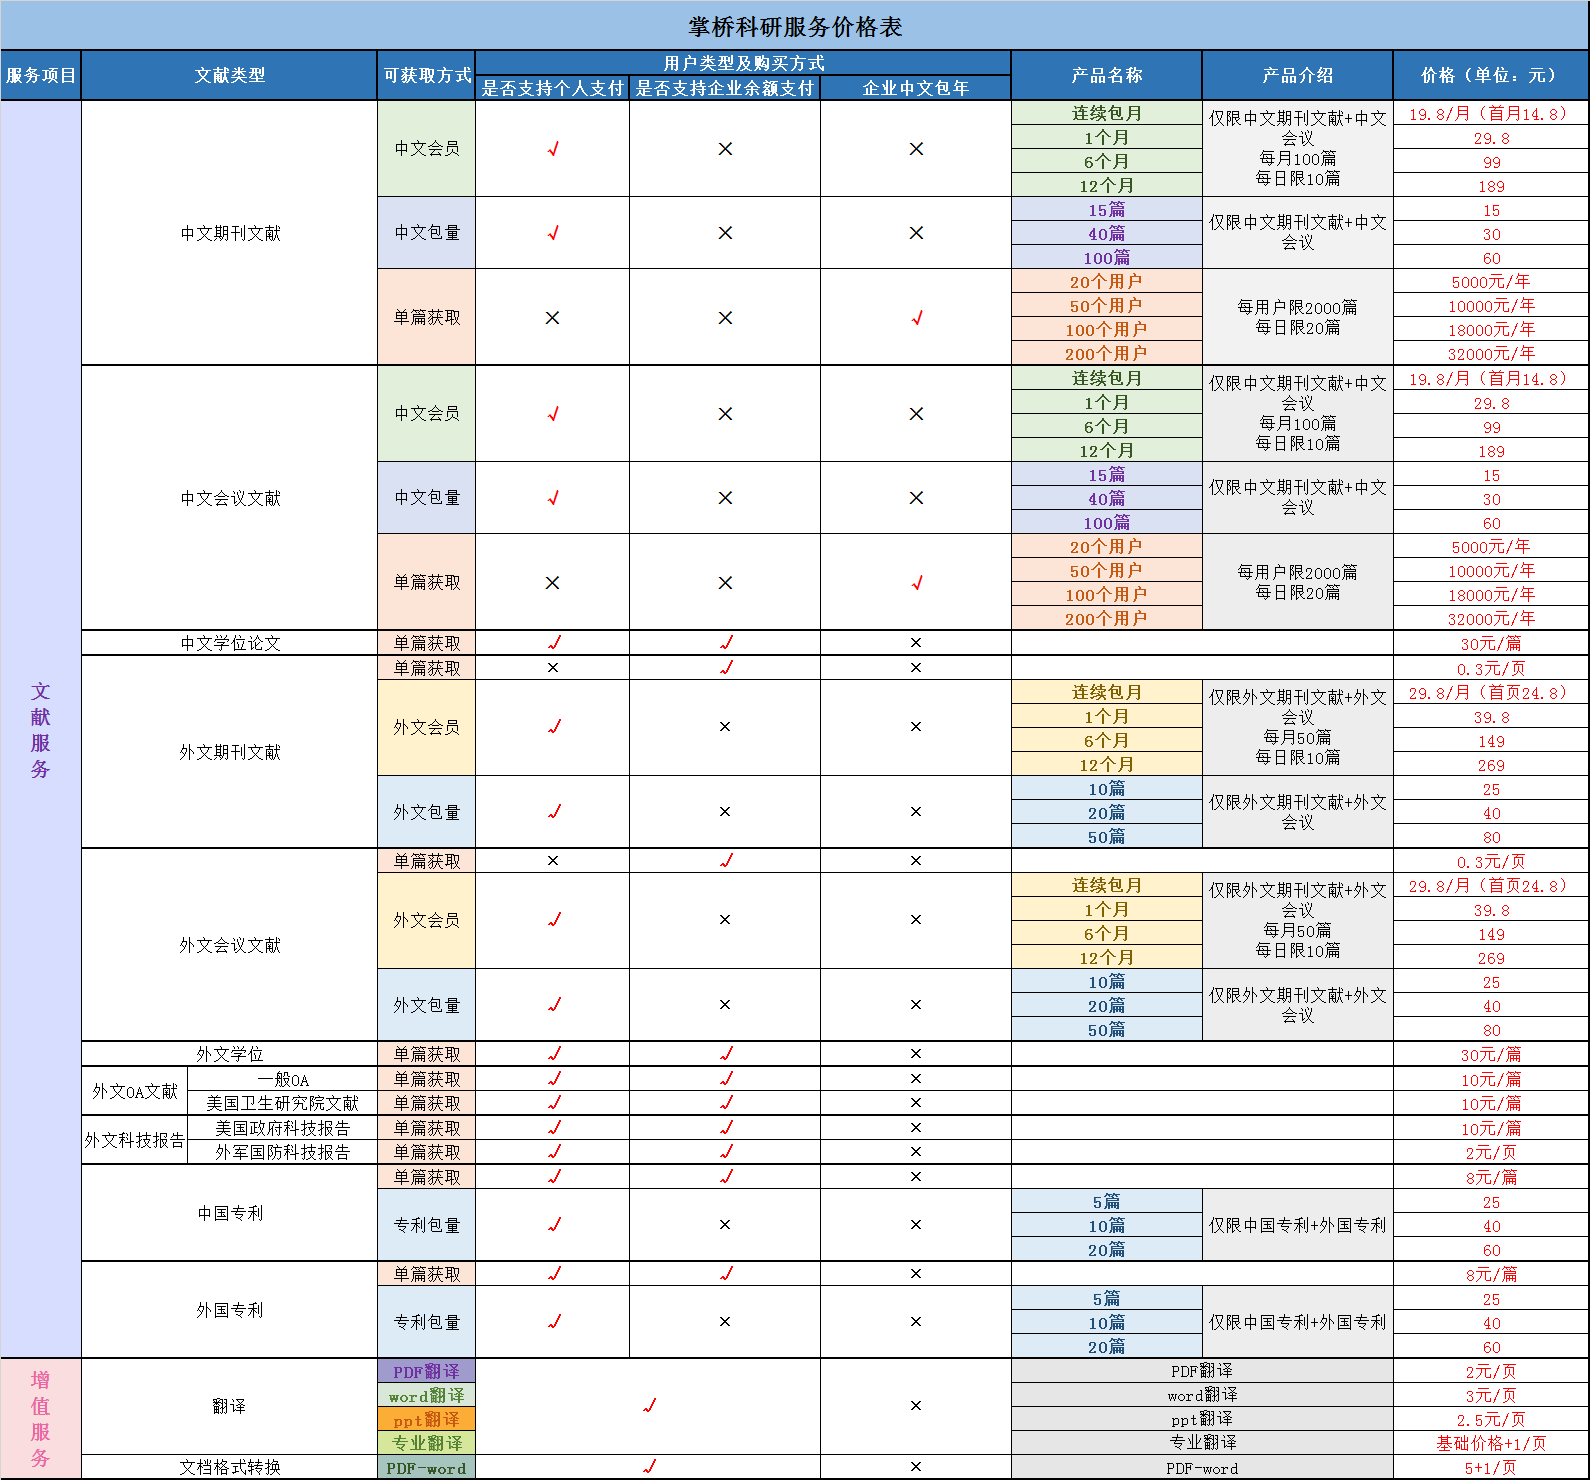Click personal-payment check mark in 中文学位论文 row

pyautogui.click(x=554, y=642)
